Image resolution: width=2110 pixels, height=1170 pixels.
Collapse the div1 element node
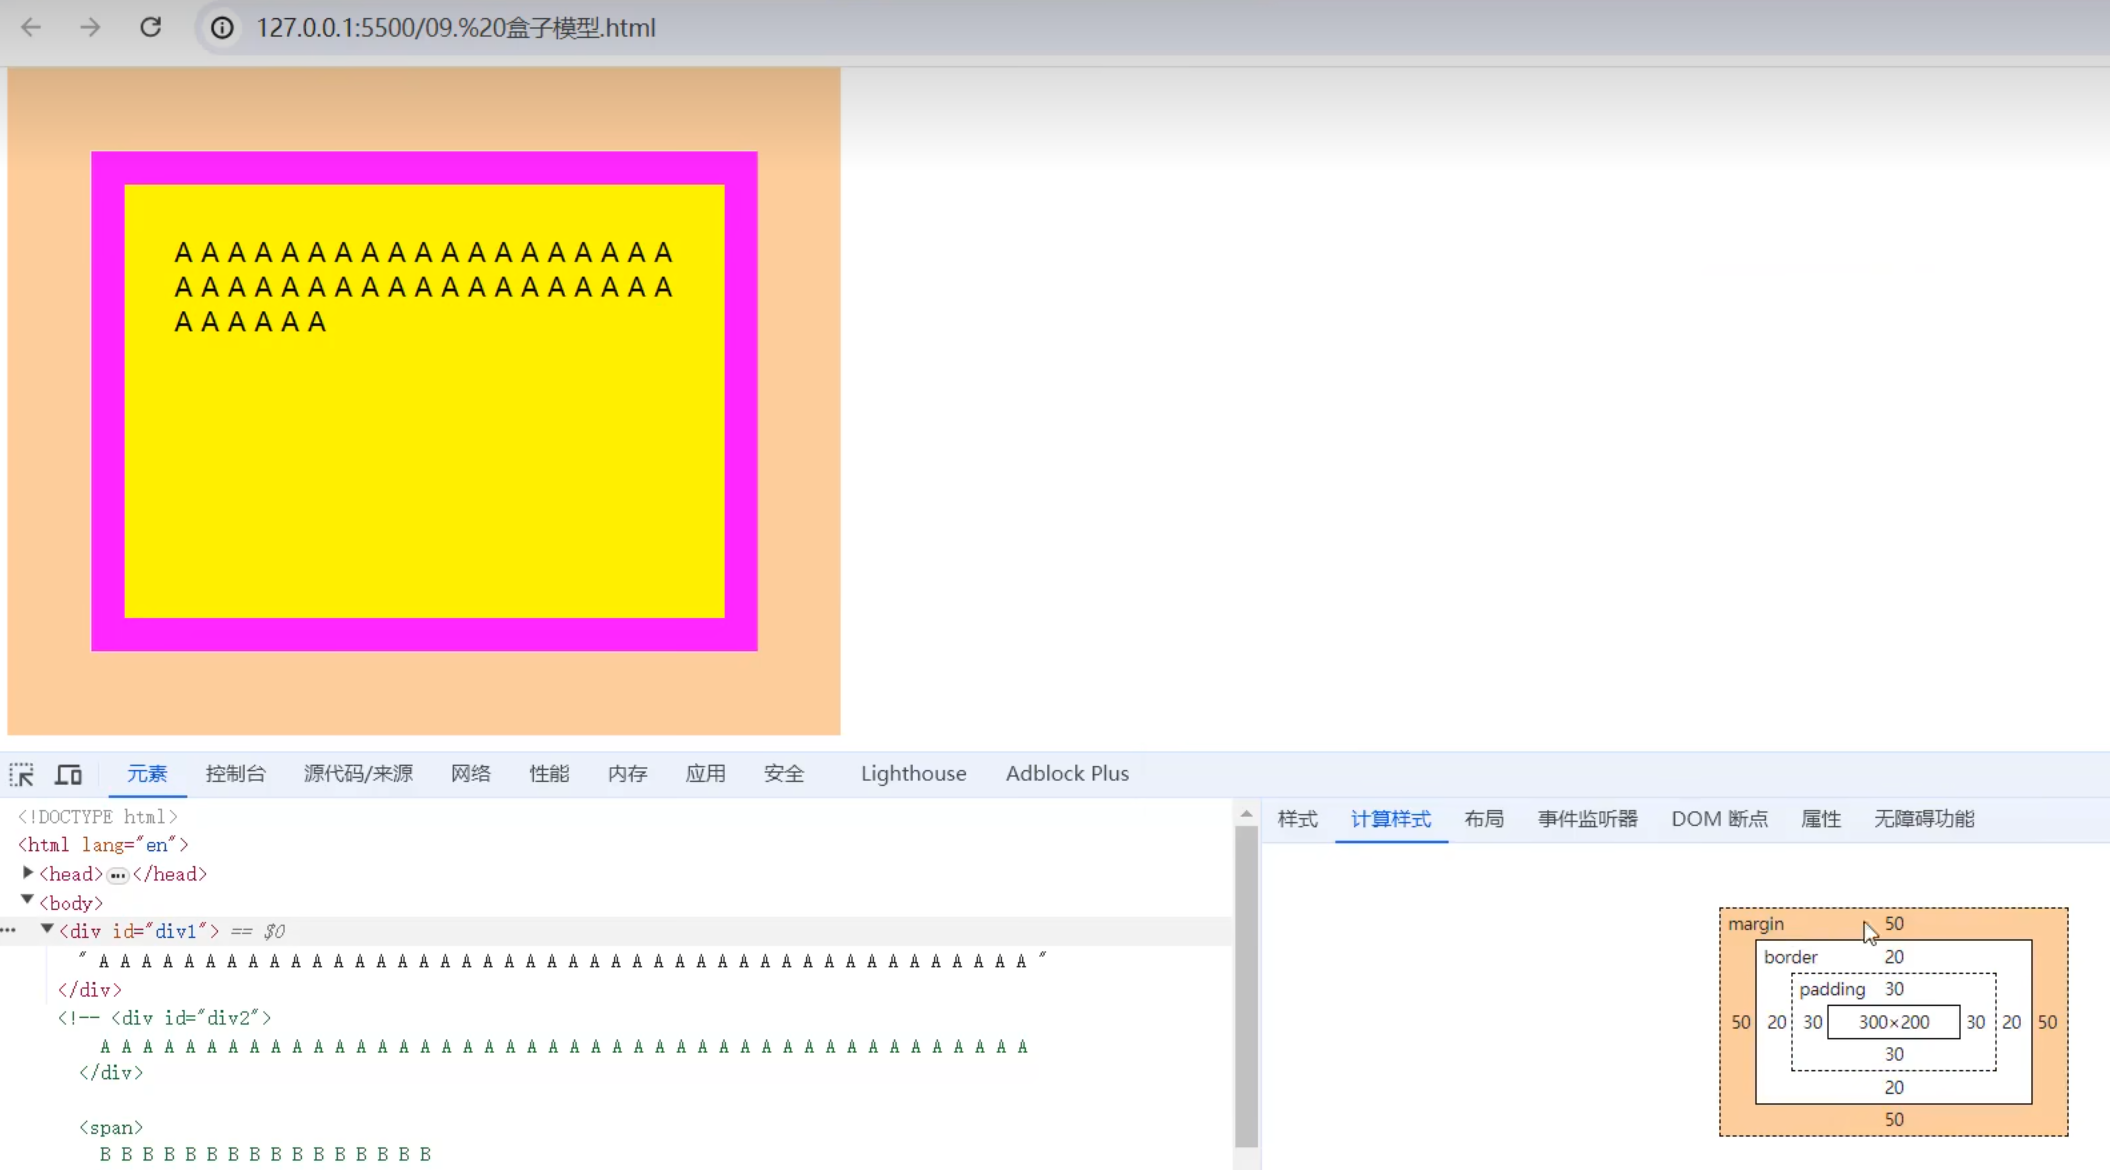click(47, 929)
